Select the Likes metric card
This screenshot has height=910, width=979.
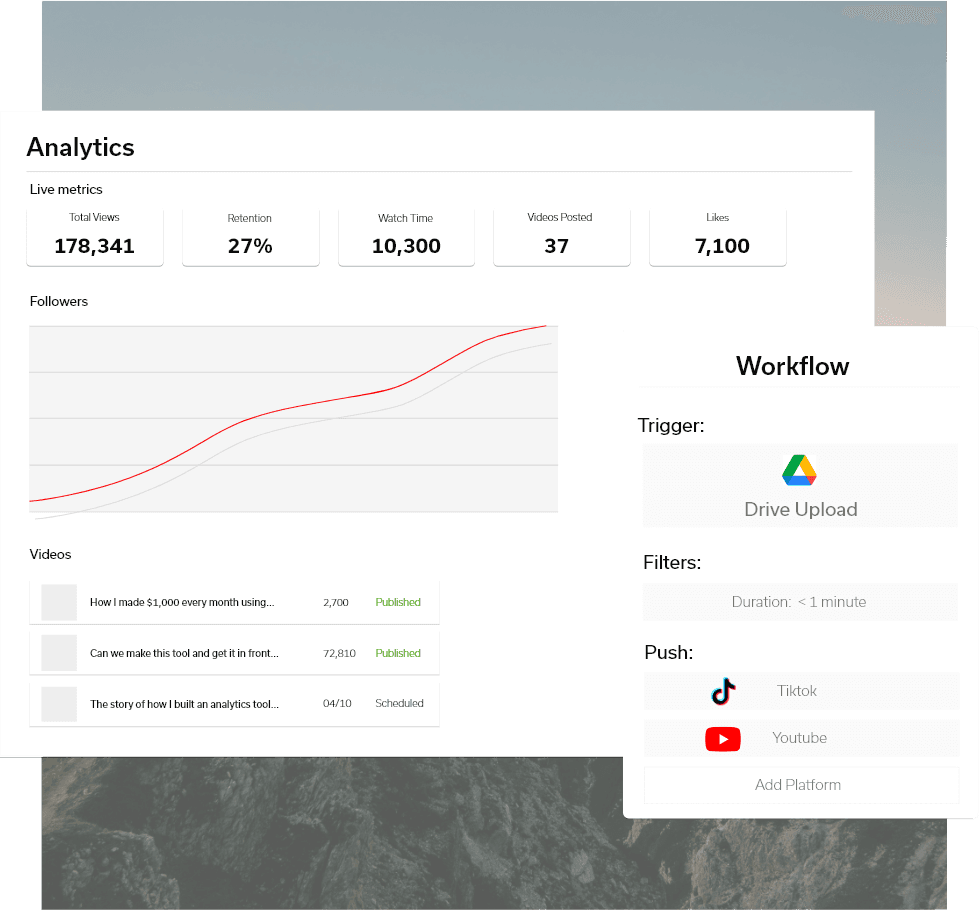(718, 236)
